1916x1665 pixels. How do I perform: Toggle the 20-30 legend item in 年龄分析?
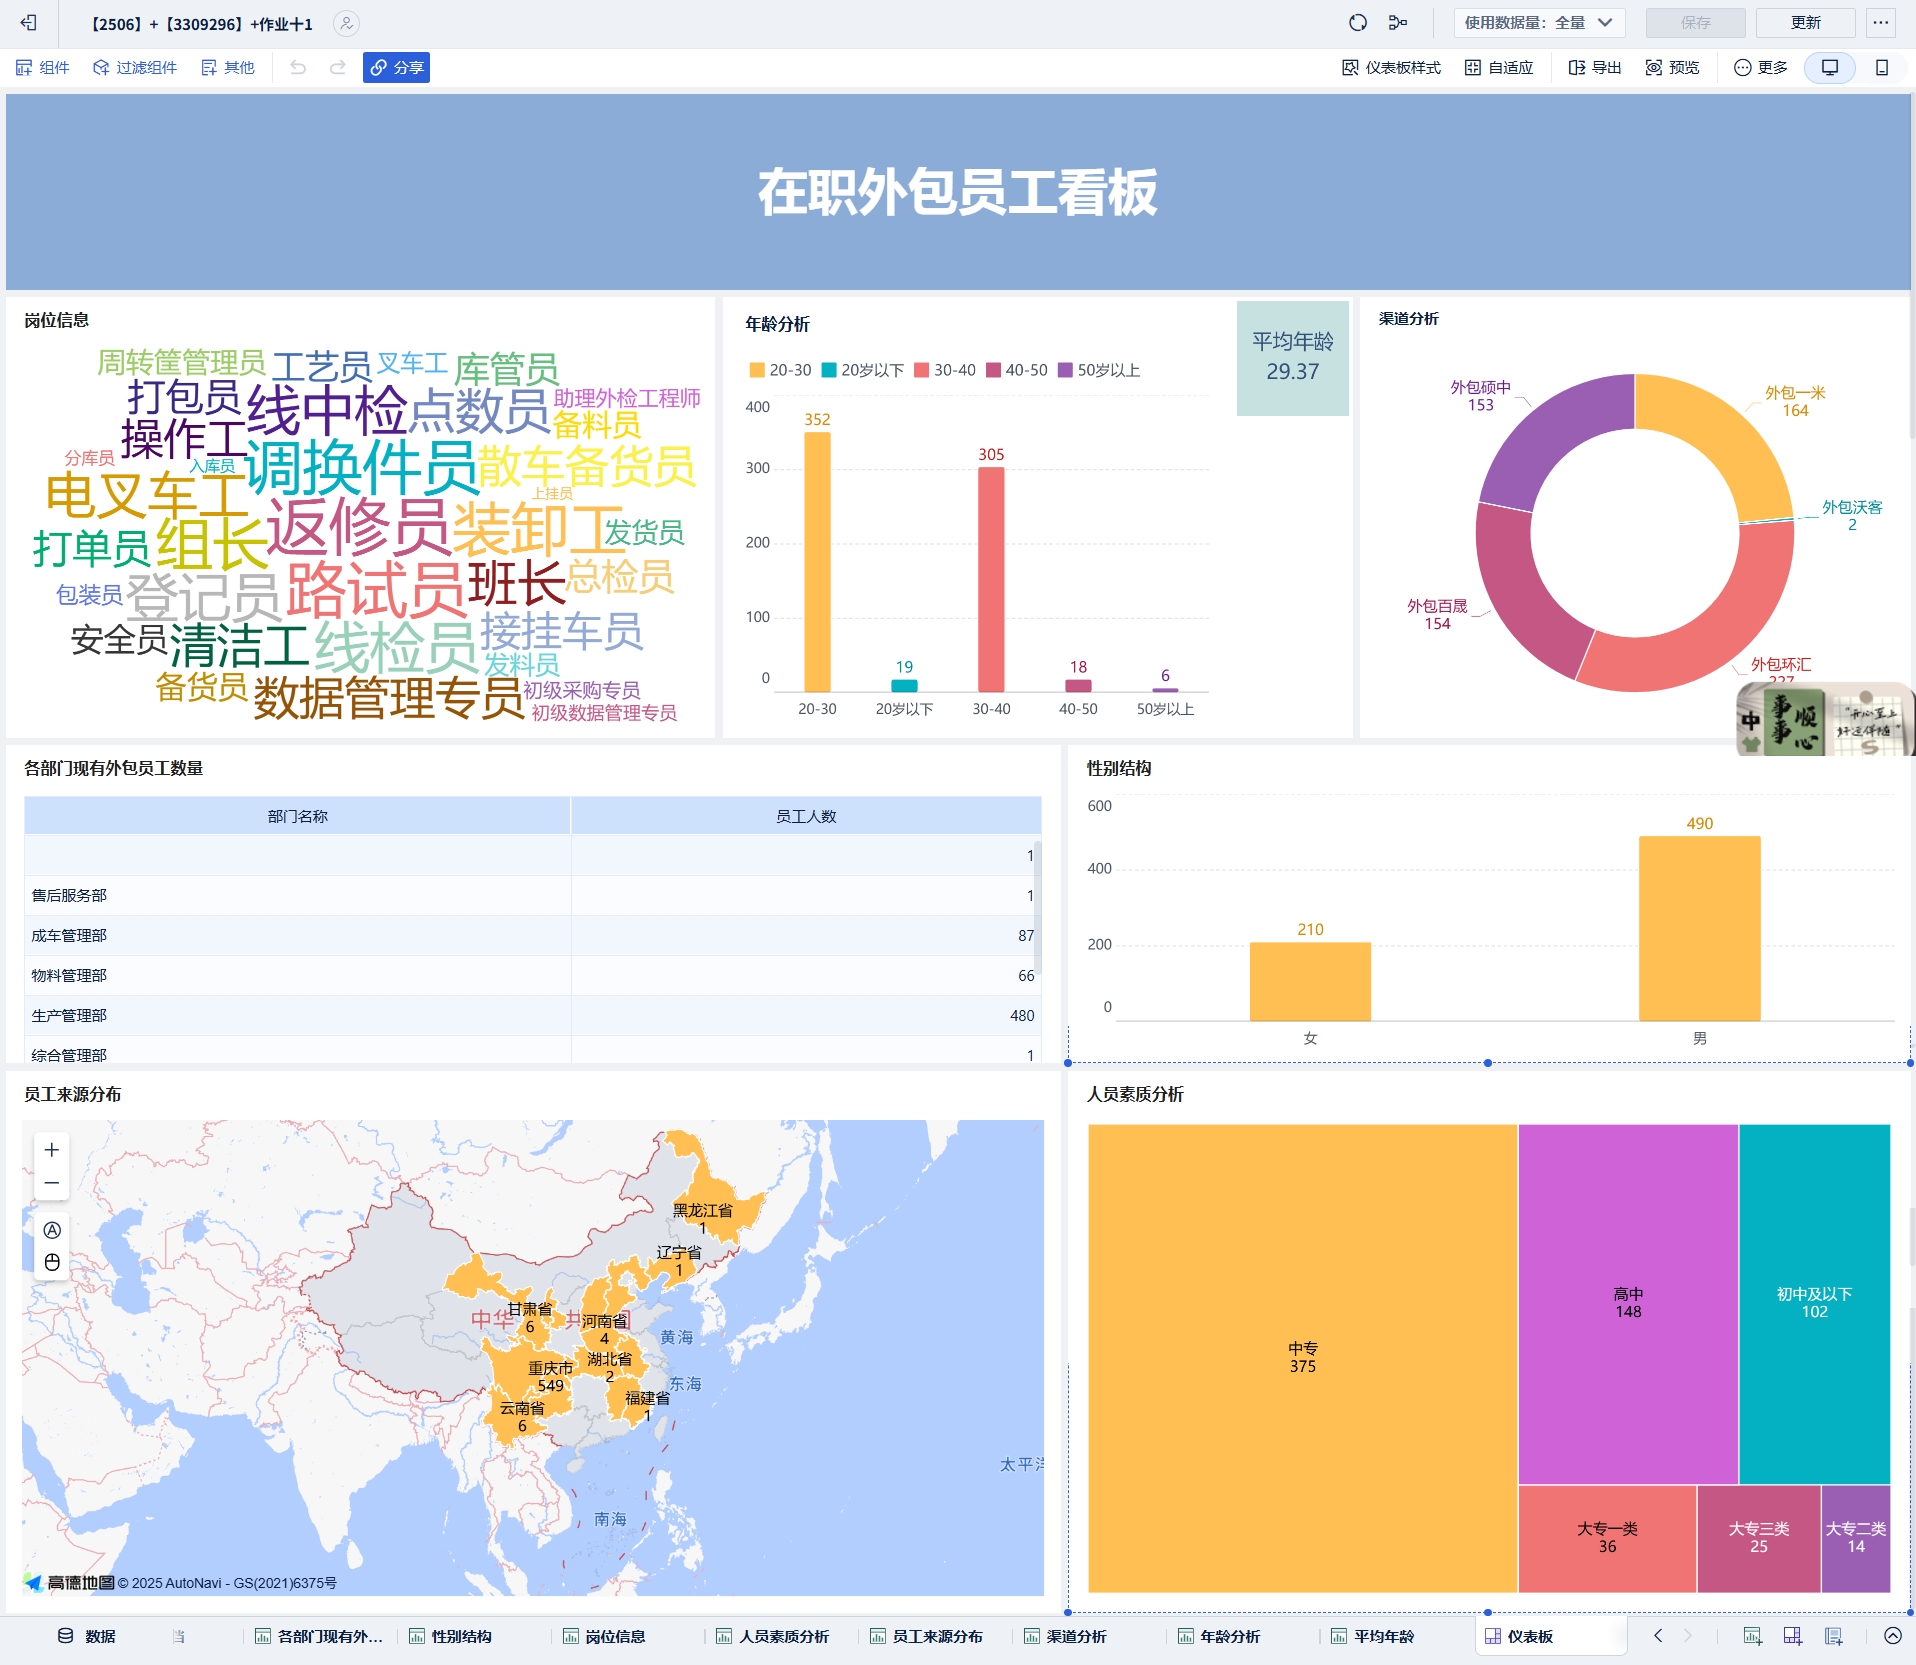coord(780,370)
